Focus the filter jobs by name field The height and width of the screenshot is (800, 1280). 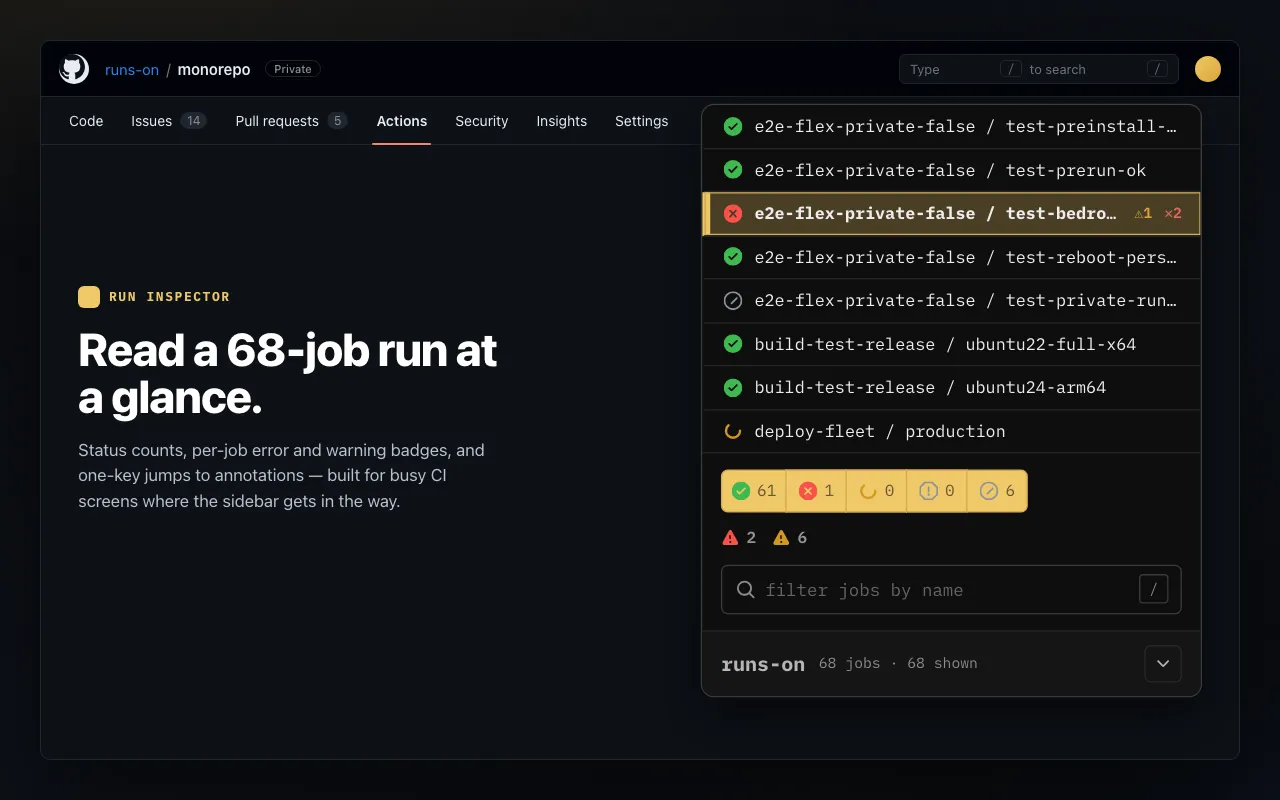pos(951,590)
